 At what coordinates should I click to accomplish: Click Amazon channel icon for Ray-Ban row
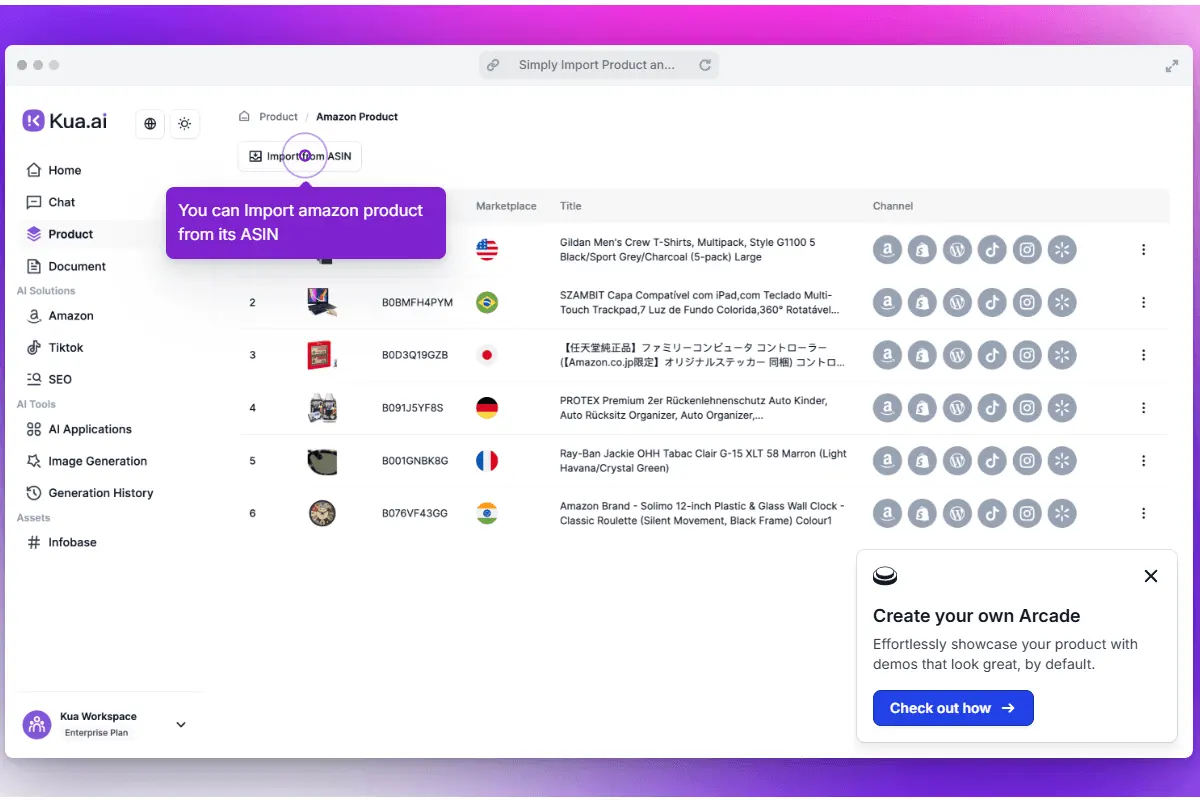coord(887,461)
